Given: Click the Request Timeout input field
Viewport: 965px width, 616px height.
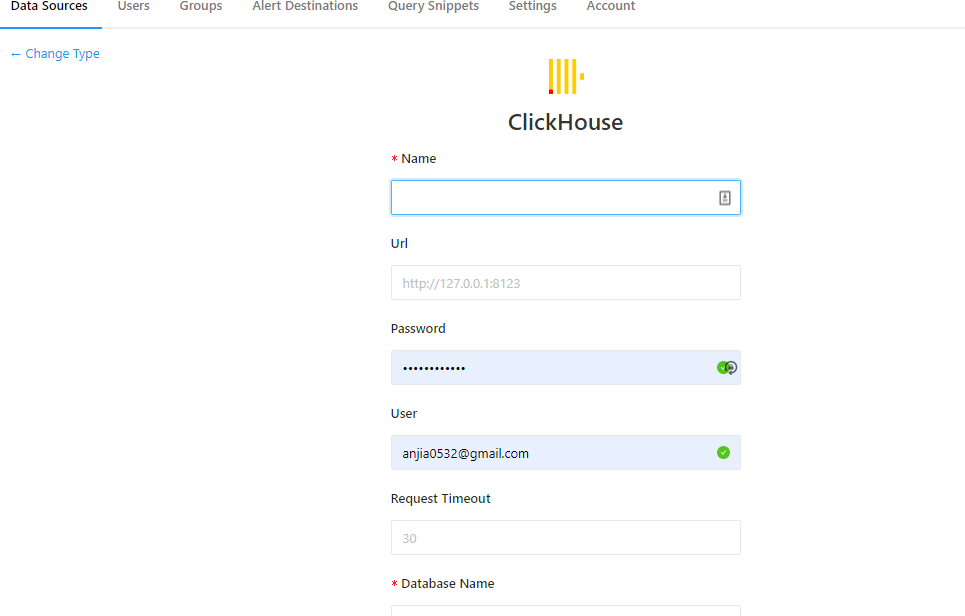Looking at the screenshot, I should (x=566, y=538).
